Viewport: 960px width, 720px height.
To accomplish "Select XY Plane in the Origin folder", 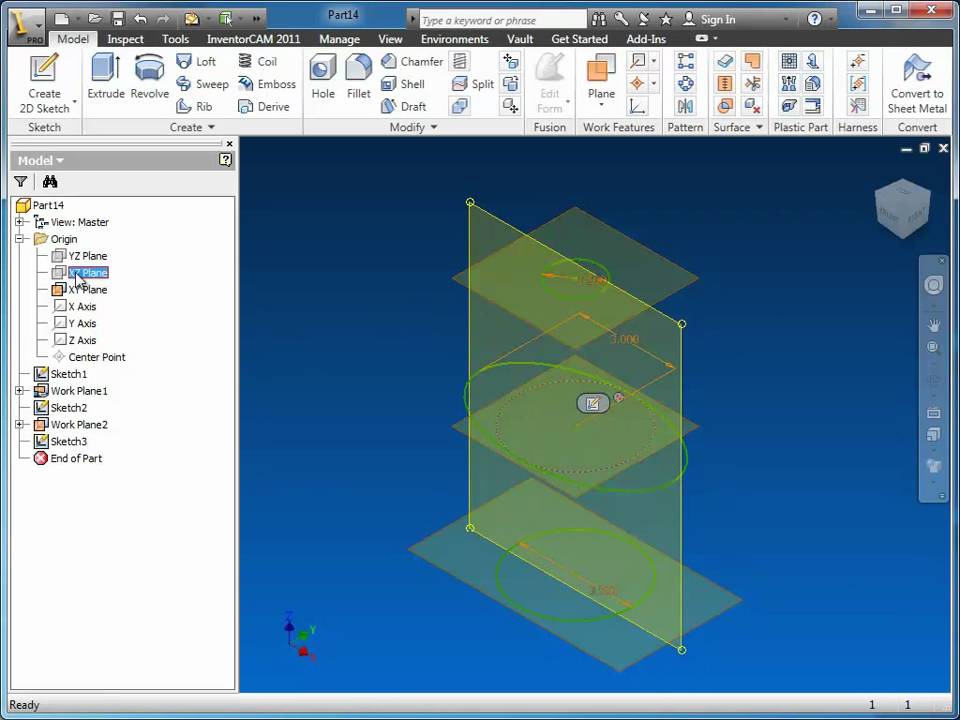I will tap(80, 289).
